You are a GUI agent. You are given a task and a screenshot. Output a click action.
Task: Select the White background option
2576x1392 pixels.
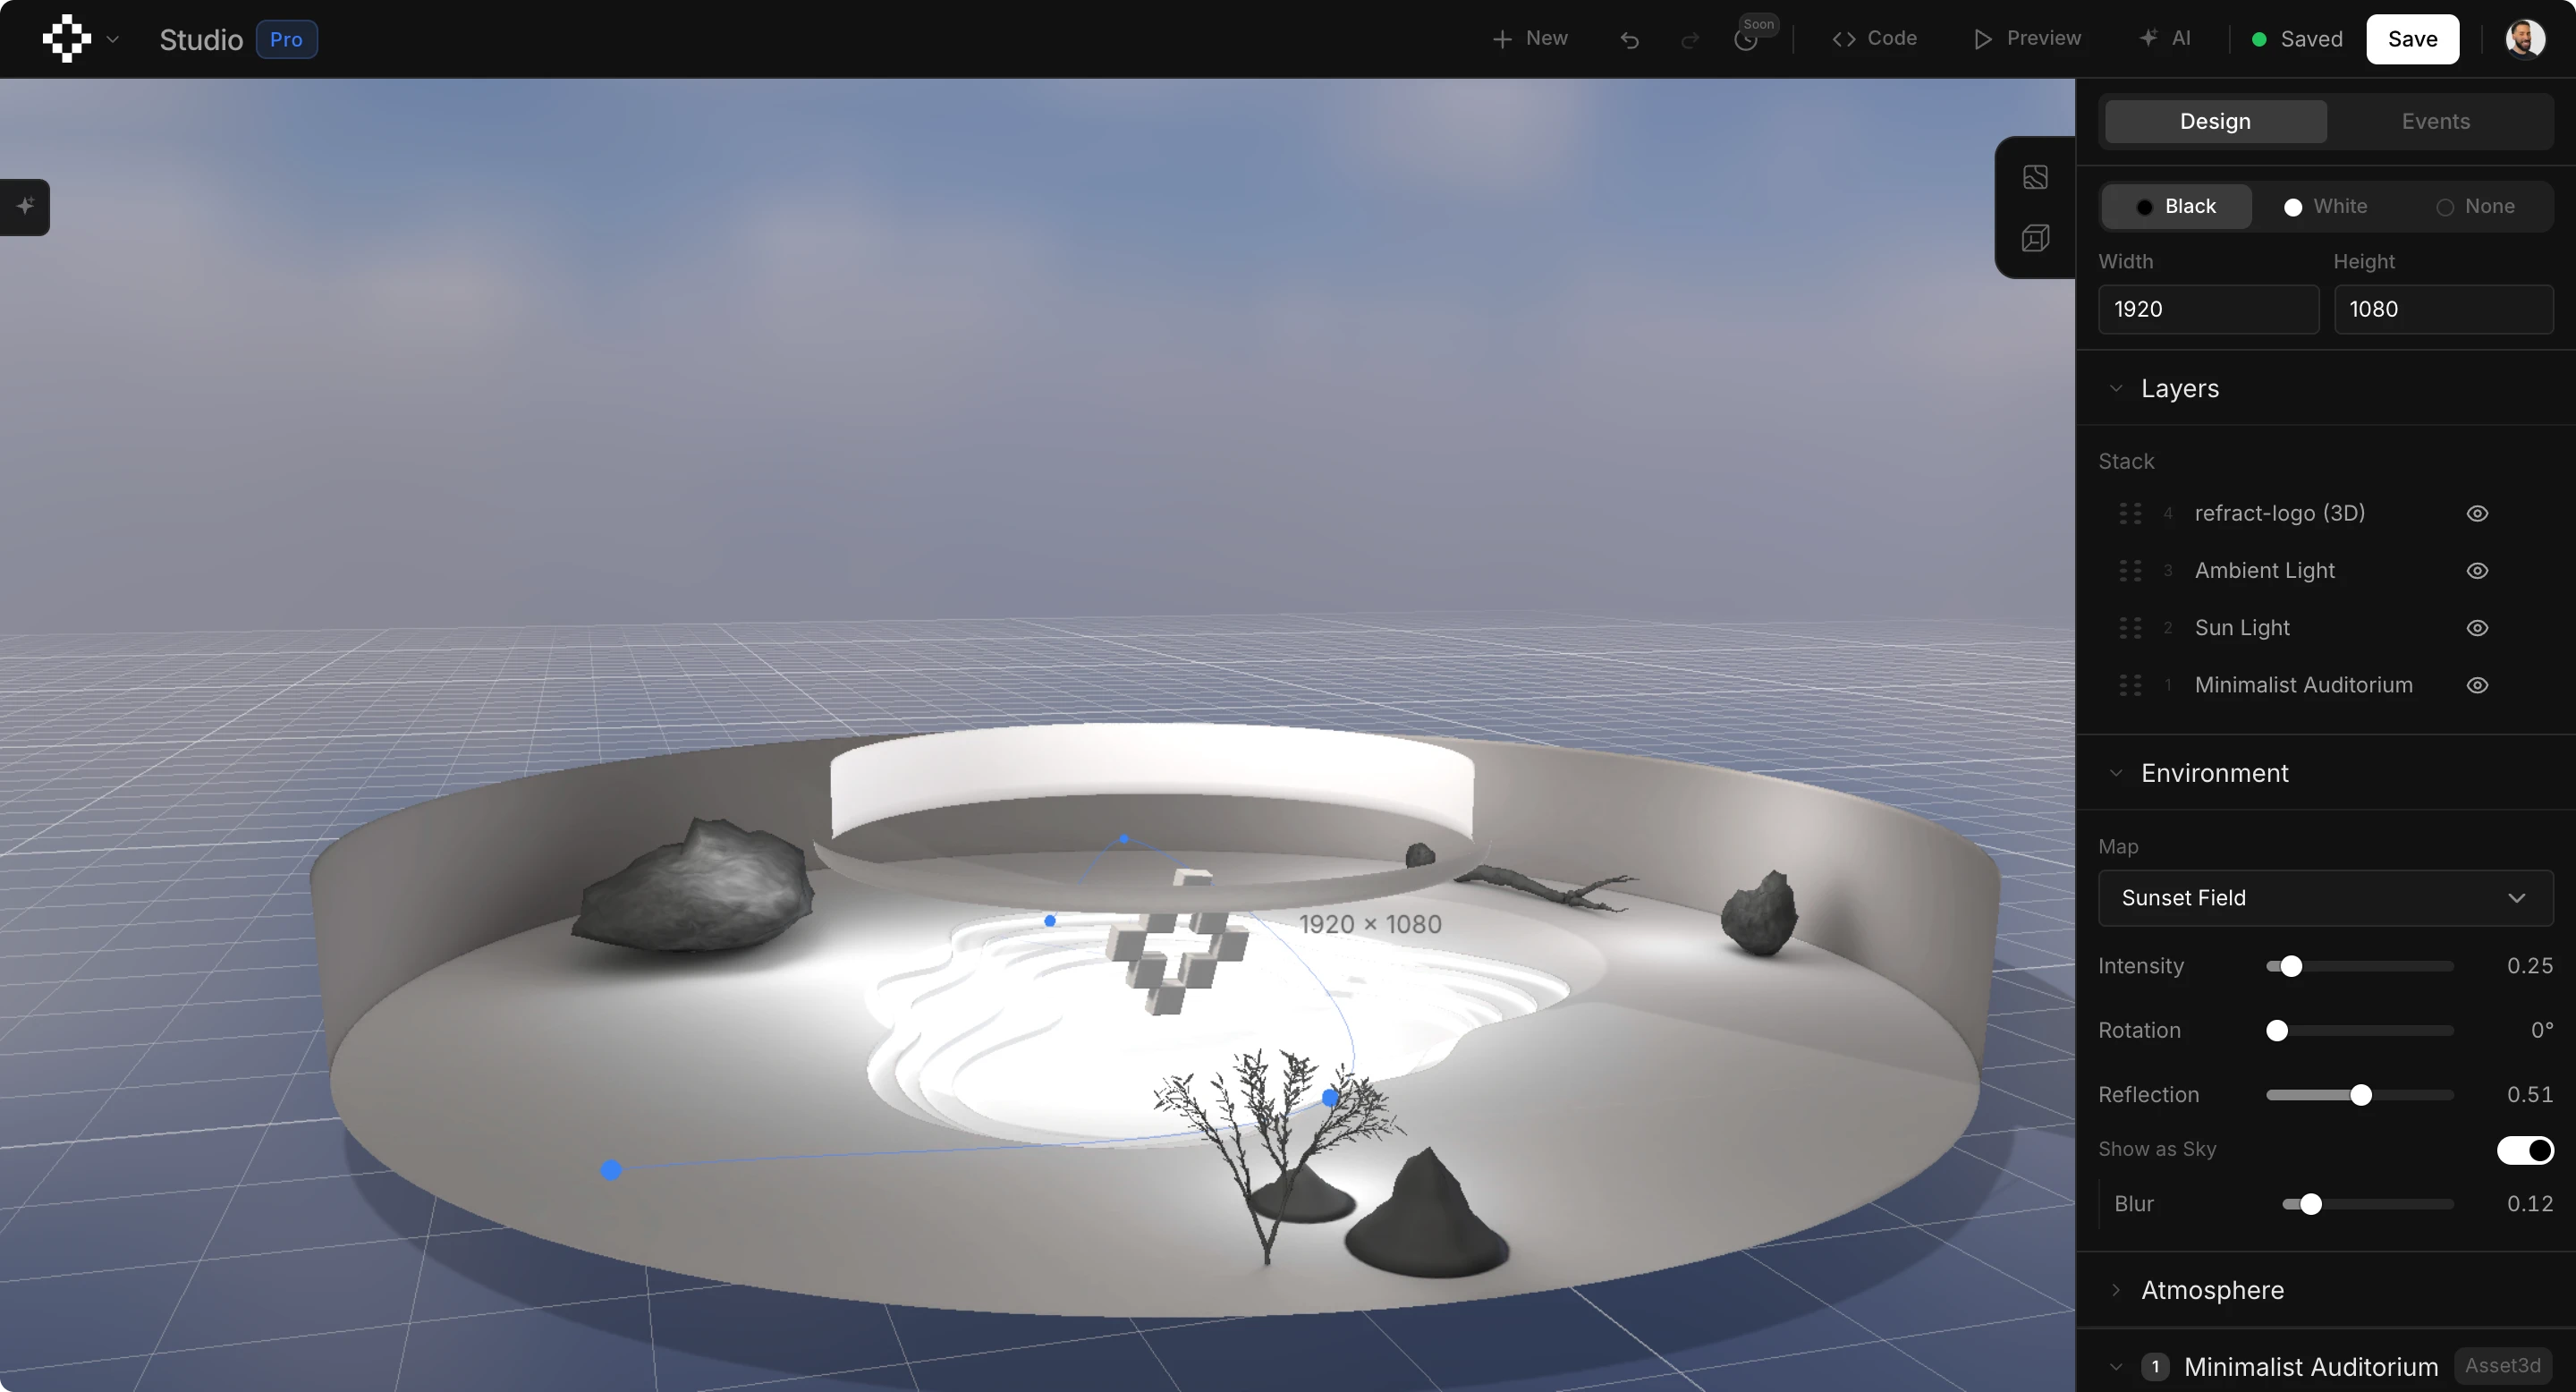click(2325, 206)
